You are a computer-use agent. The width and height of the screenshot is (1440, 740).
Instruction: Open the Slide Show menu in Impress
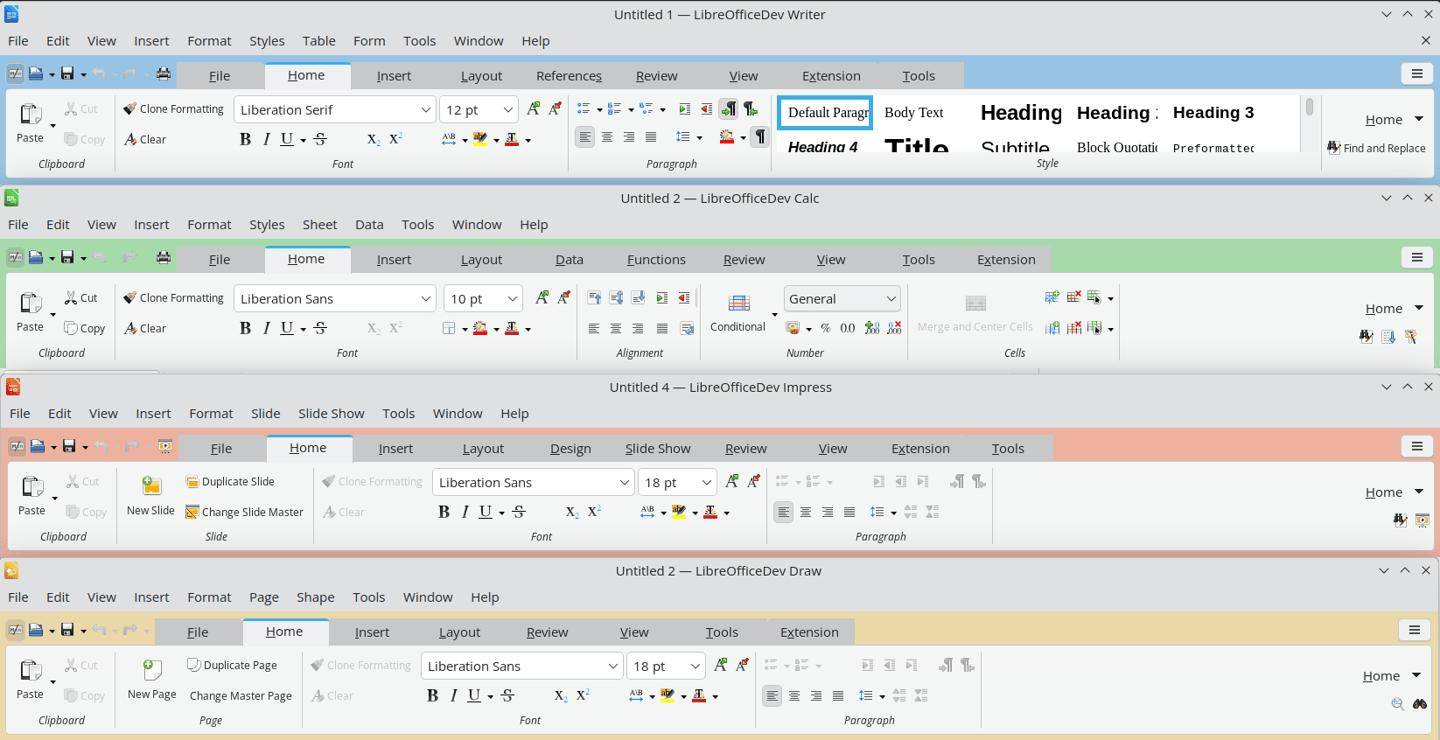pyautogui.click(x=331, y=413)
